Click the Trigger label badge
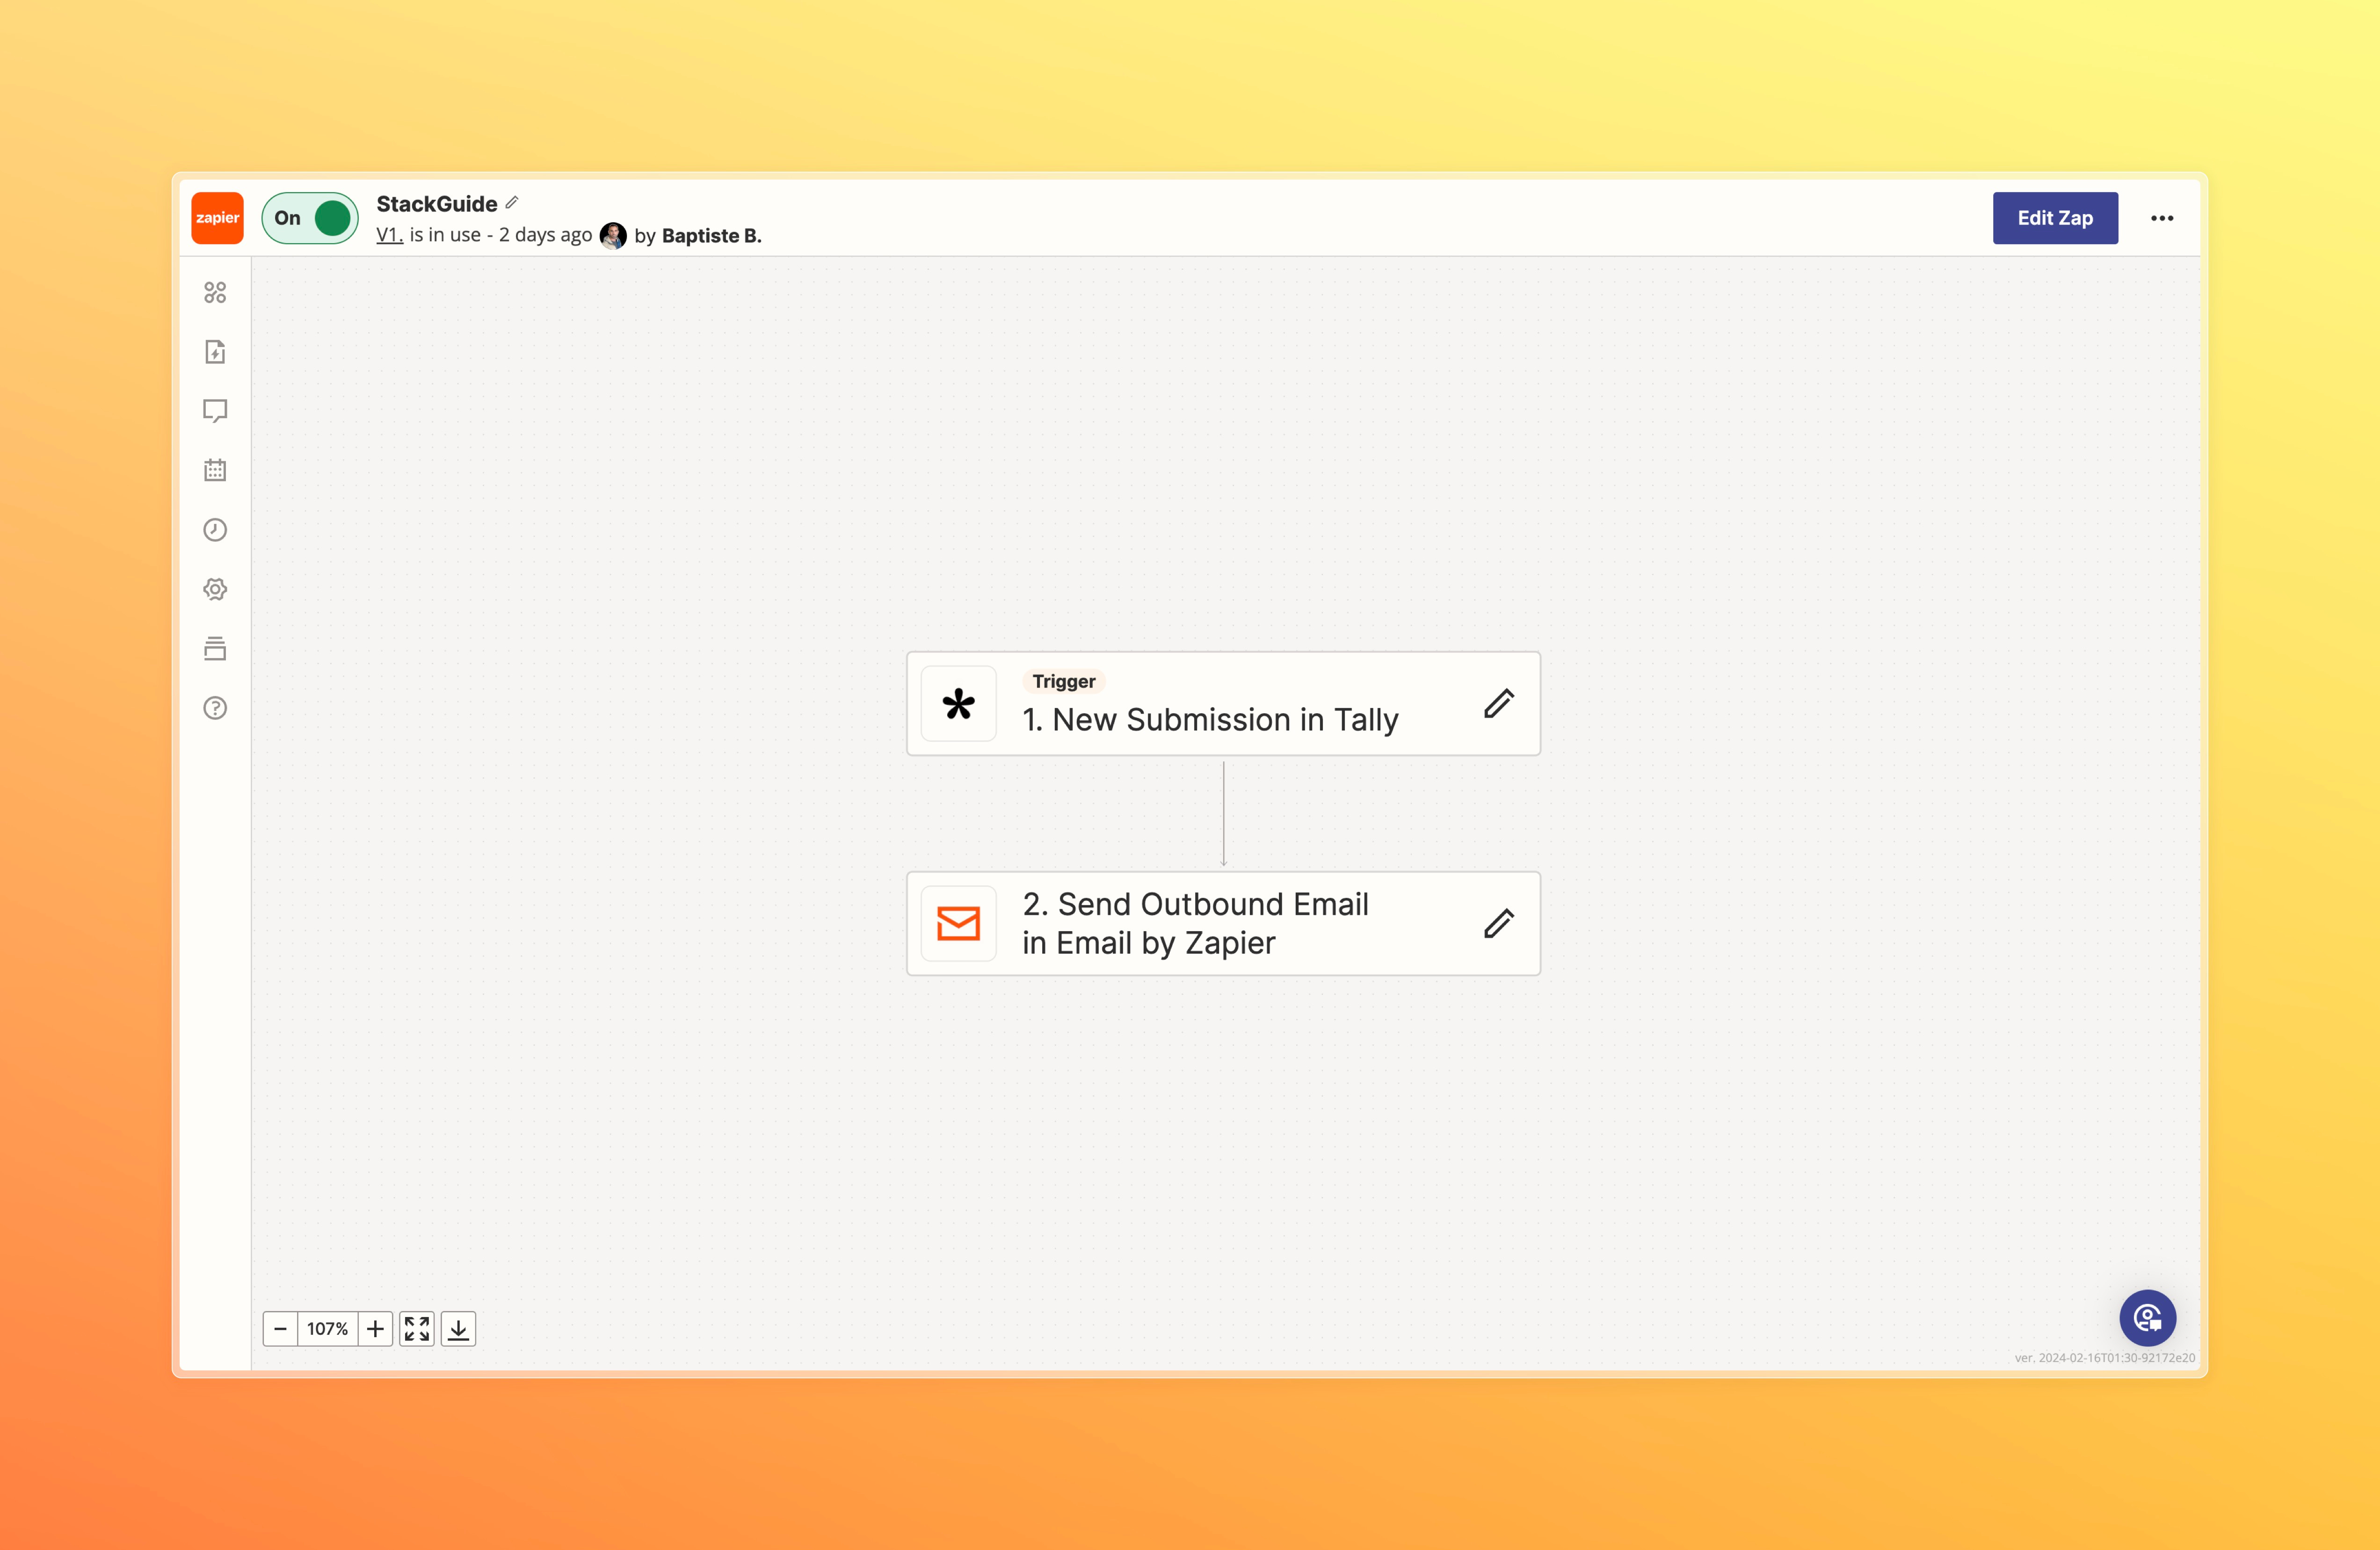Image resolution: width=2380 pixels, height=1550 pixels. tap(1064, 681)
